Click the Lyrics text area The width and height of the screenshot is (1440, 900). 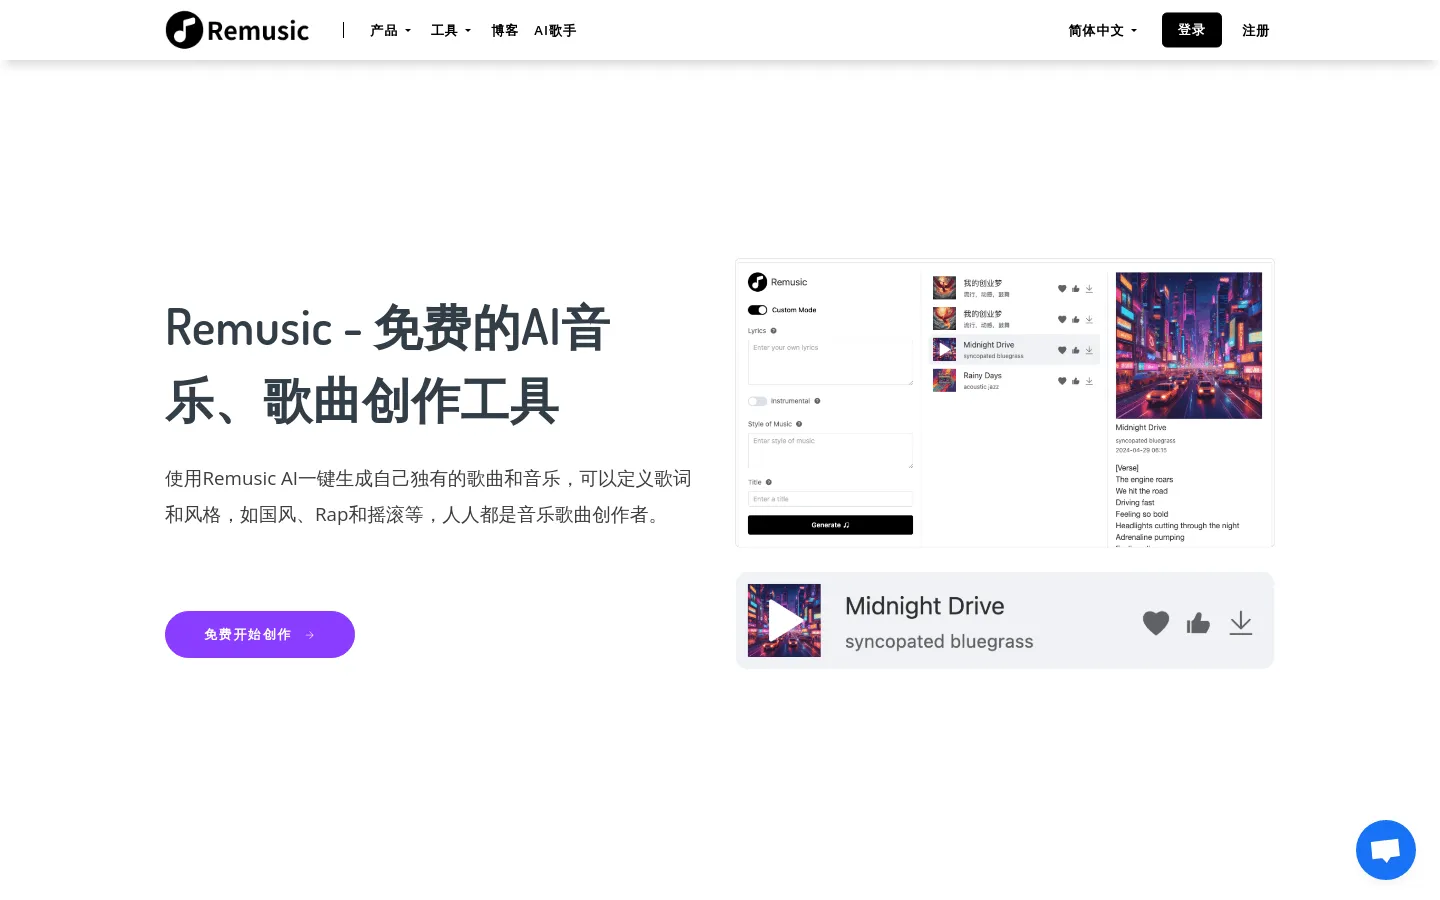[x=830, y=362]
